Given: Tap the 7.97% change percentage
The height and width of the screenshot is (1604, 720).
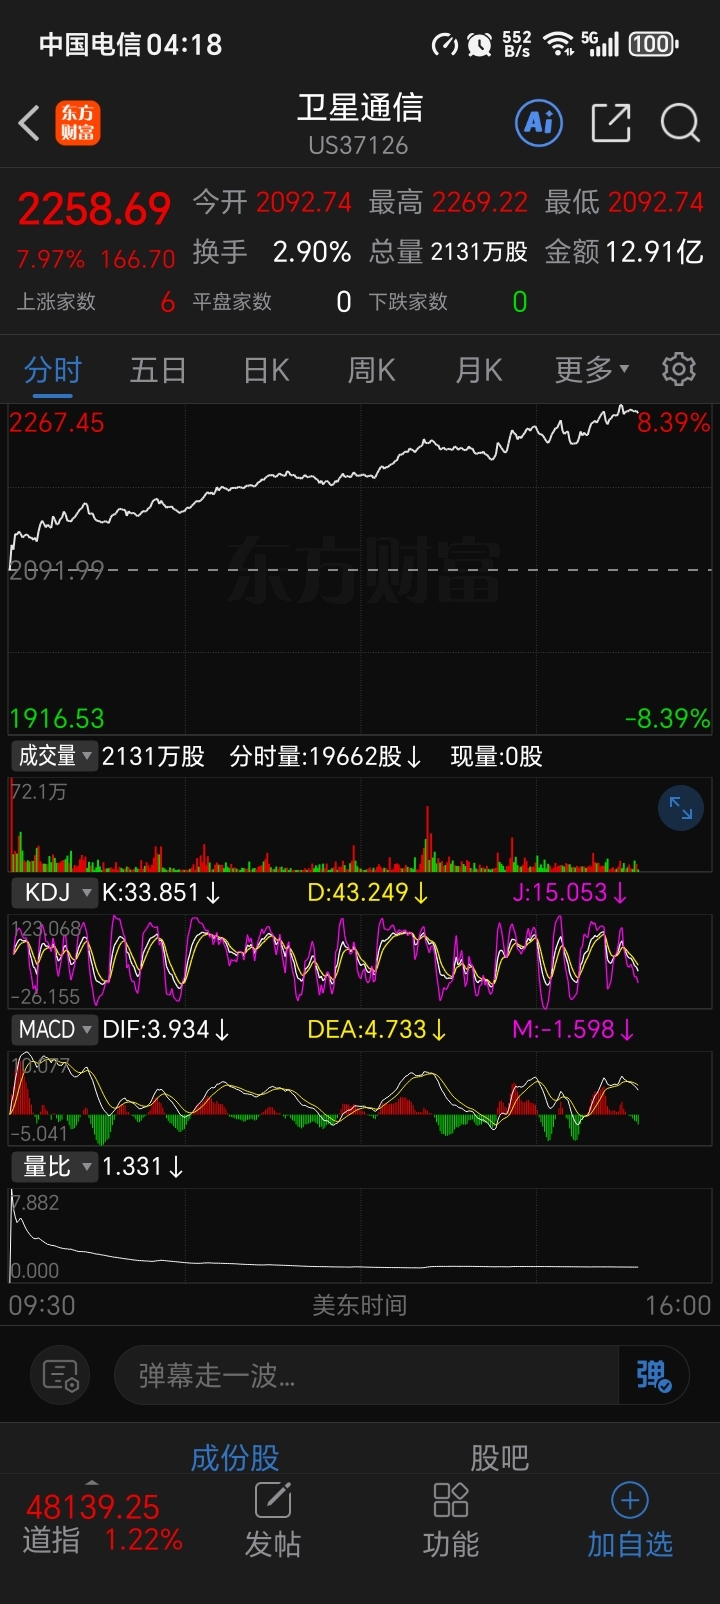Looking at the screenshot, I should coord(51,260).
